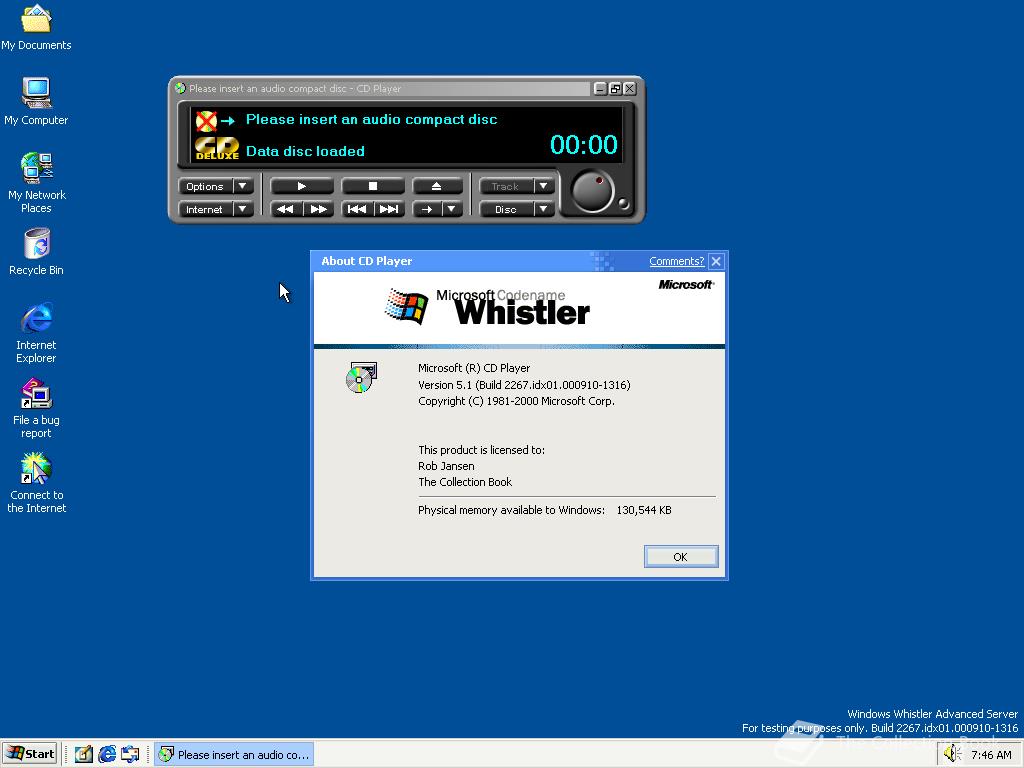Click the CD Deluxe logo
1024x768 pixels.
point(217,148)
